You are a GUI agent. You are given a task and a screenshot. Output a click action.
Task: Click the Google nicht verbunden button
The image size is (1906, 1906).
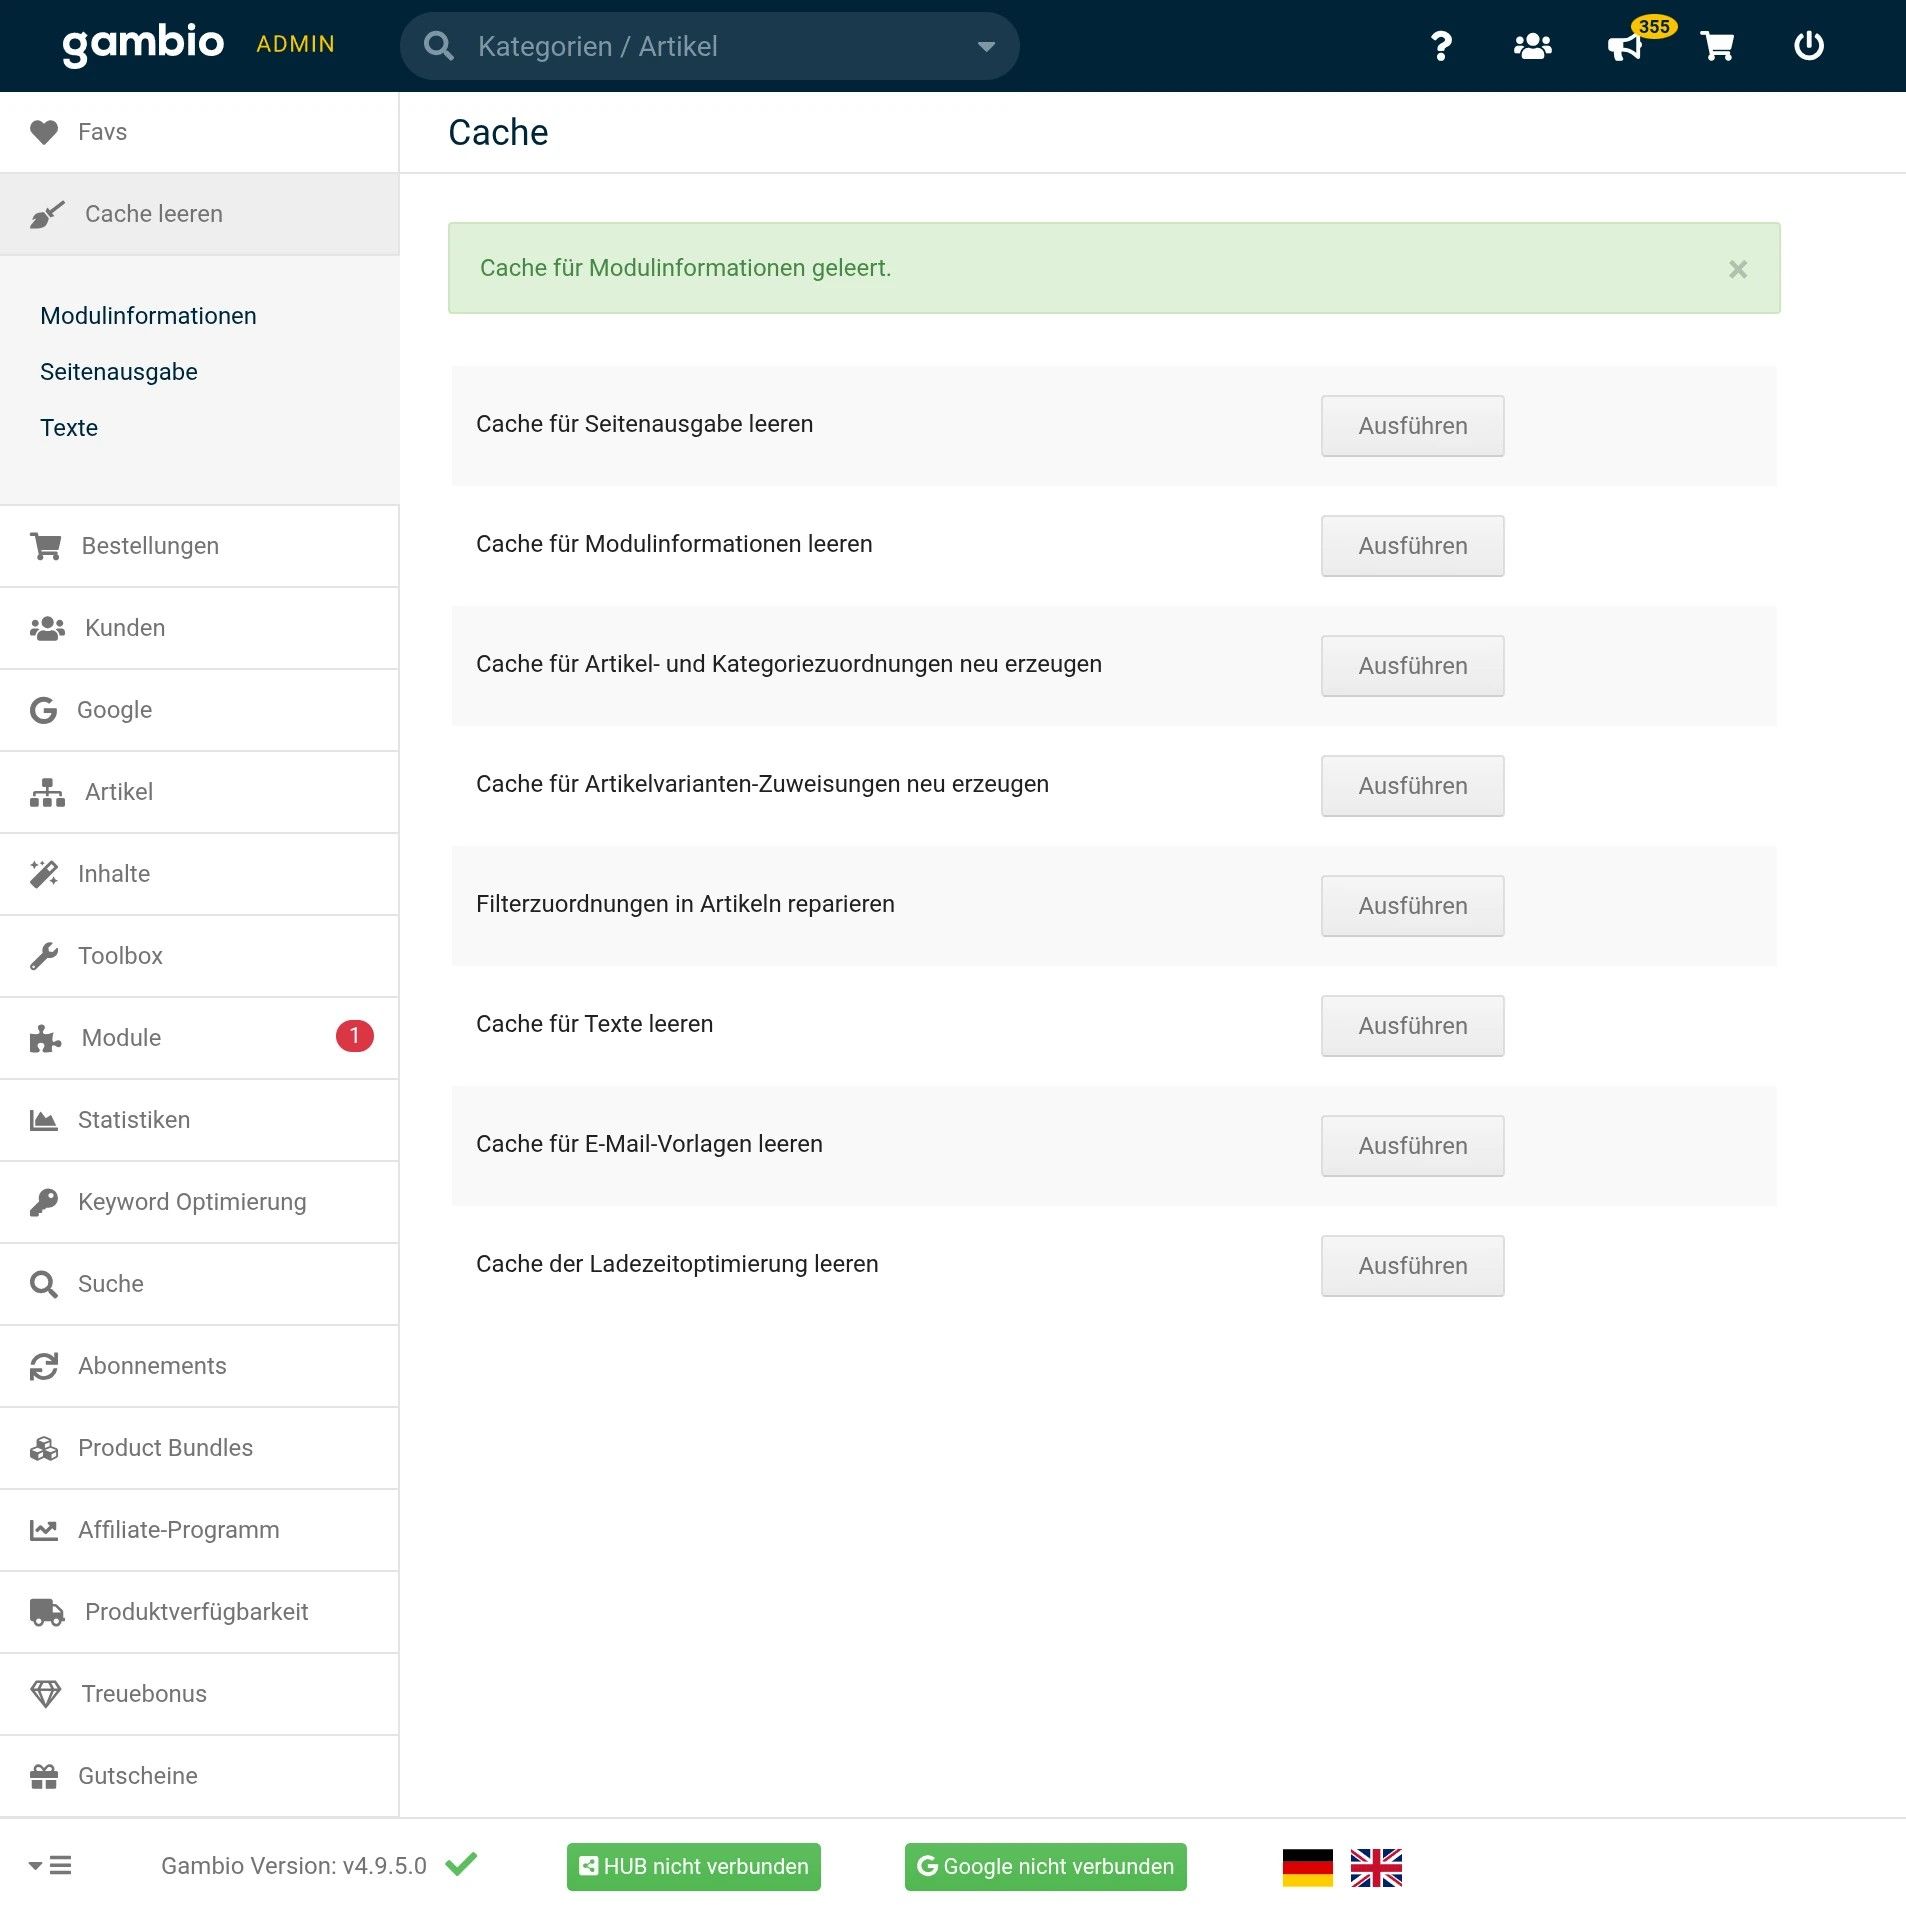(x=1045, y=1867)
